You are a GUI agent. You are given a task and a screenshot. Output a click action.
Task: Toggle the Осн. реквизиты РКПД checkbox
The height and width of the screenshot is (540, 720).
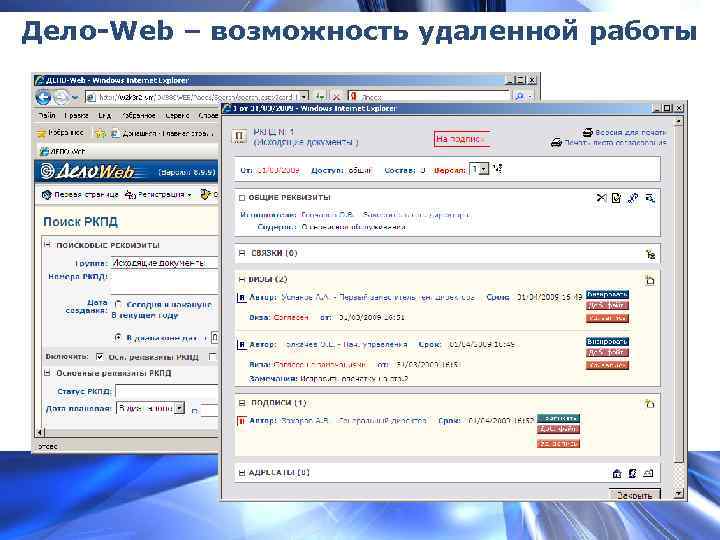click(x=100, y=356)
